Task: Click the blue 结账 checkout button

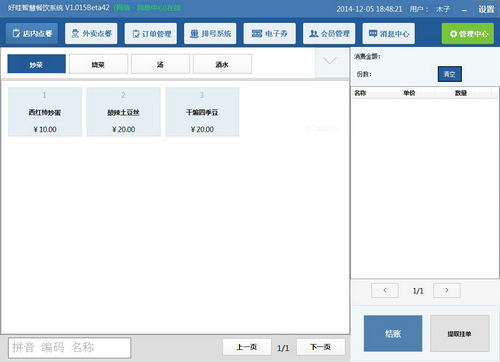Action: tap(393, 333)
